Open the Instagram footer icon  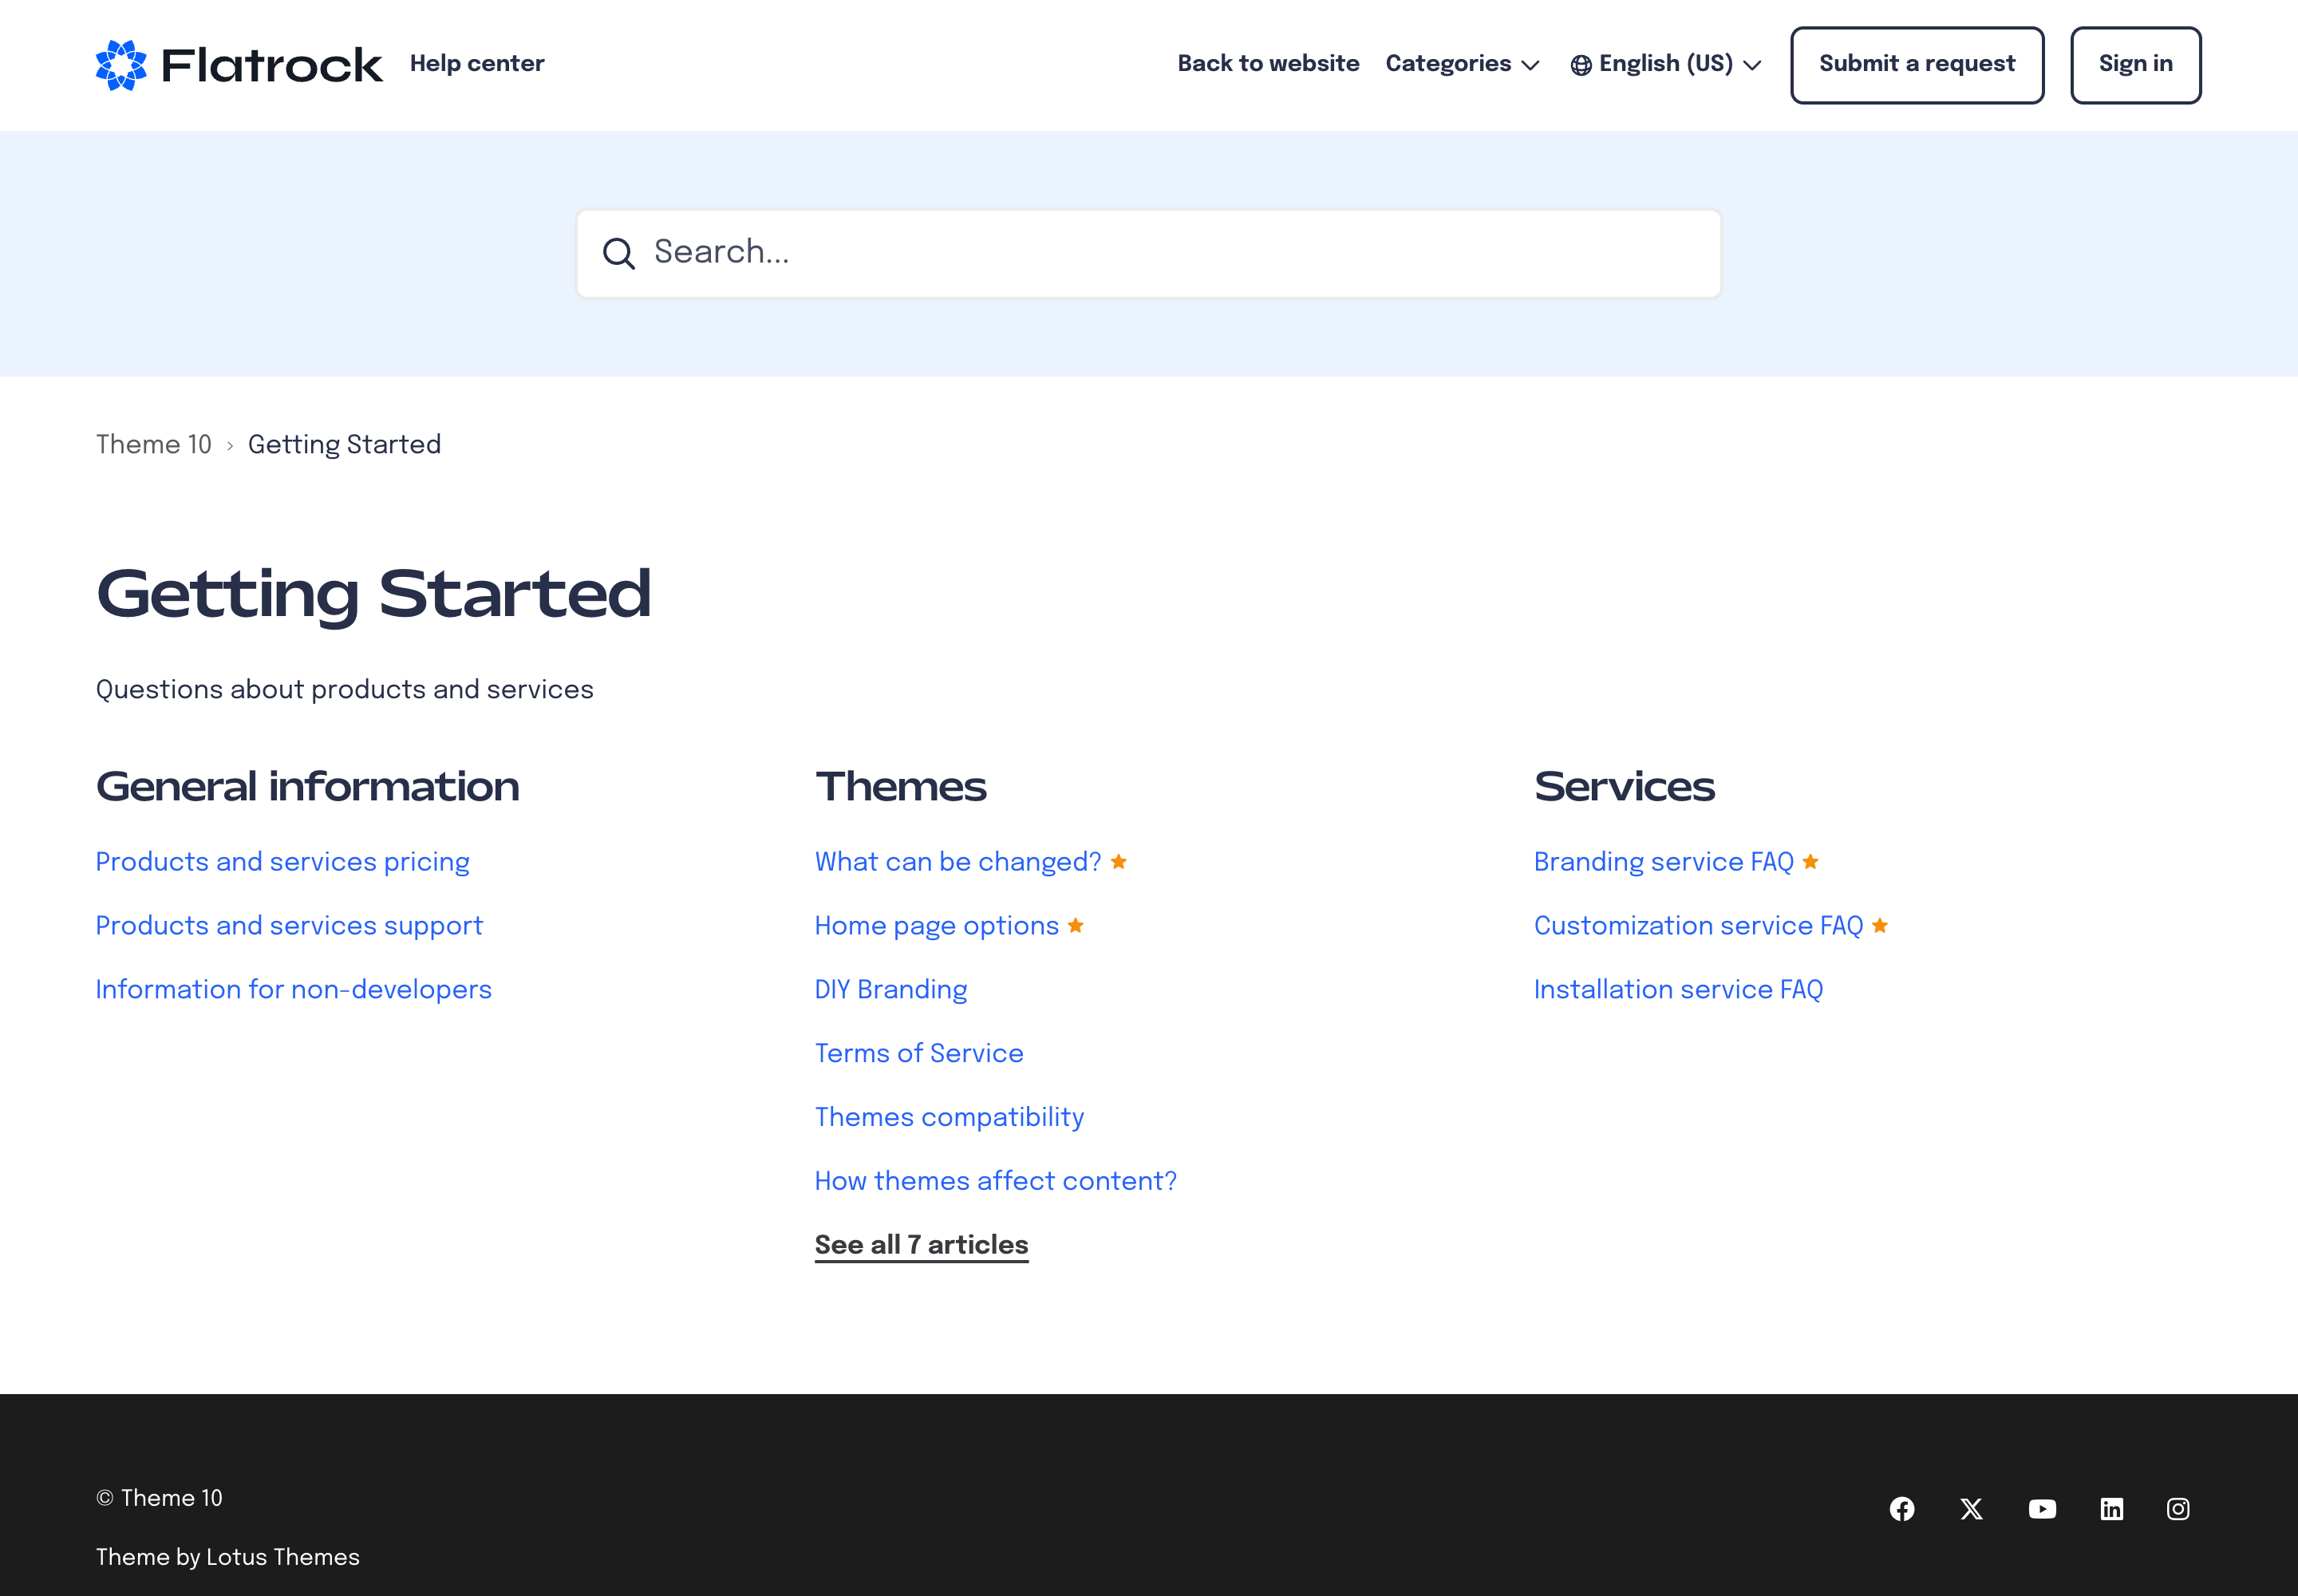click(x=2178, y=1509)
